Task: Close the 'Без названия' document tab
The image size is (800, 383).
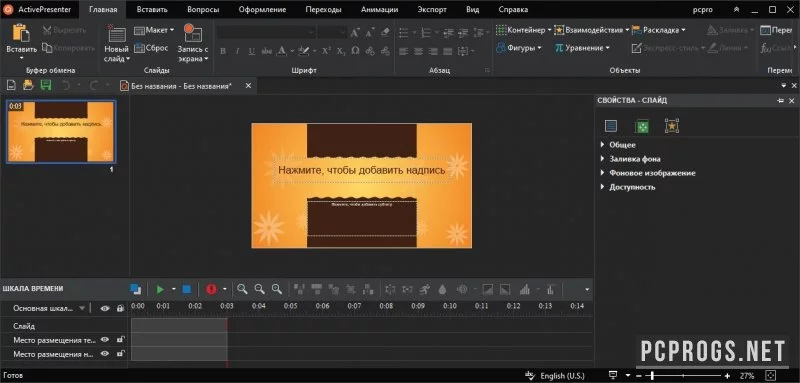Action: point(248,86)
